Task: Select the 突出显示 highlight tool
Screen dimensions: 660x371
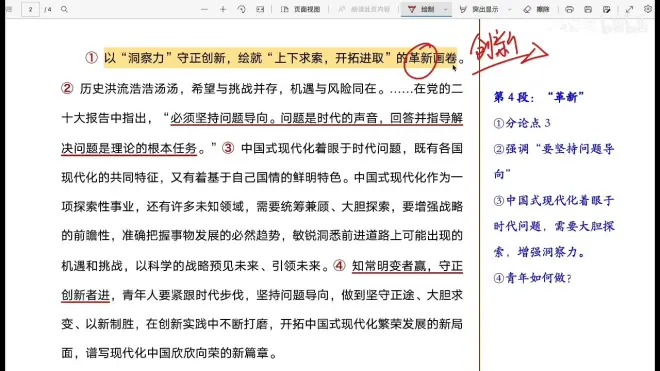Action: click(479, 9)
